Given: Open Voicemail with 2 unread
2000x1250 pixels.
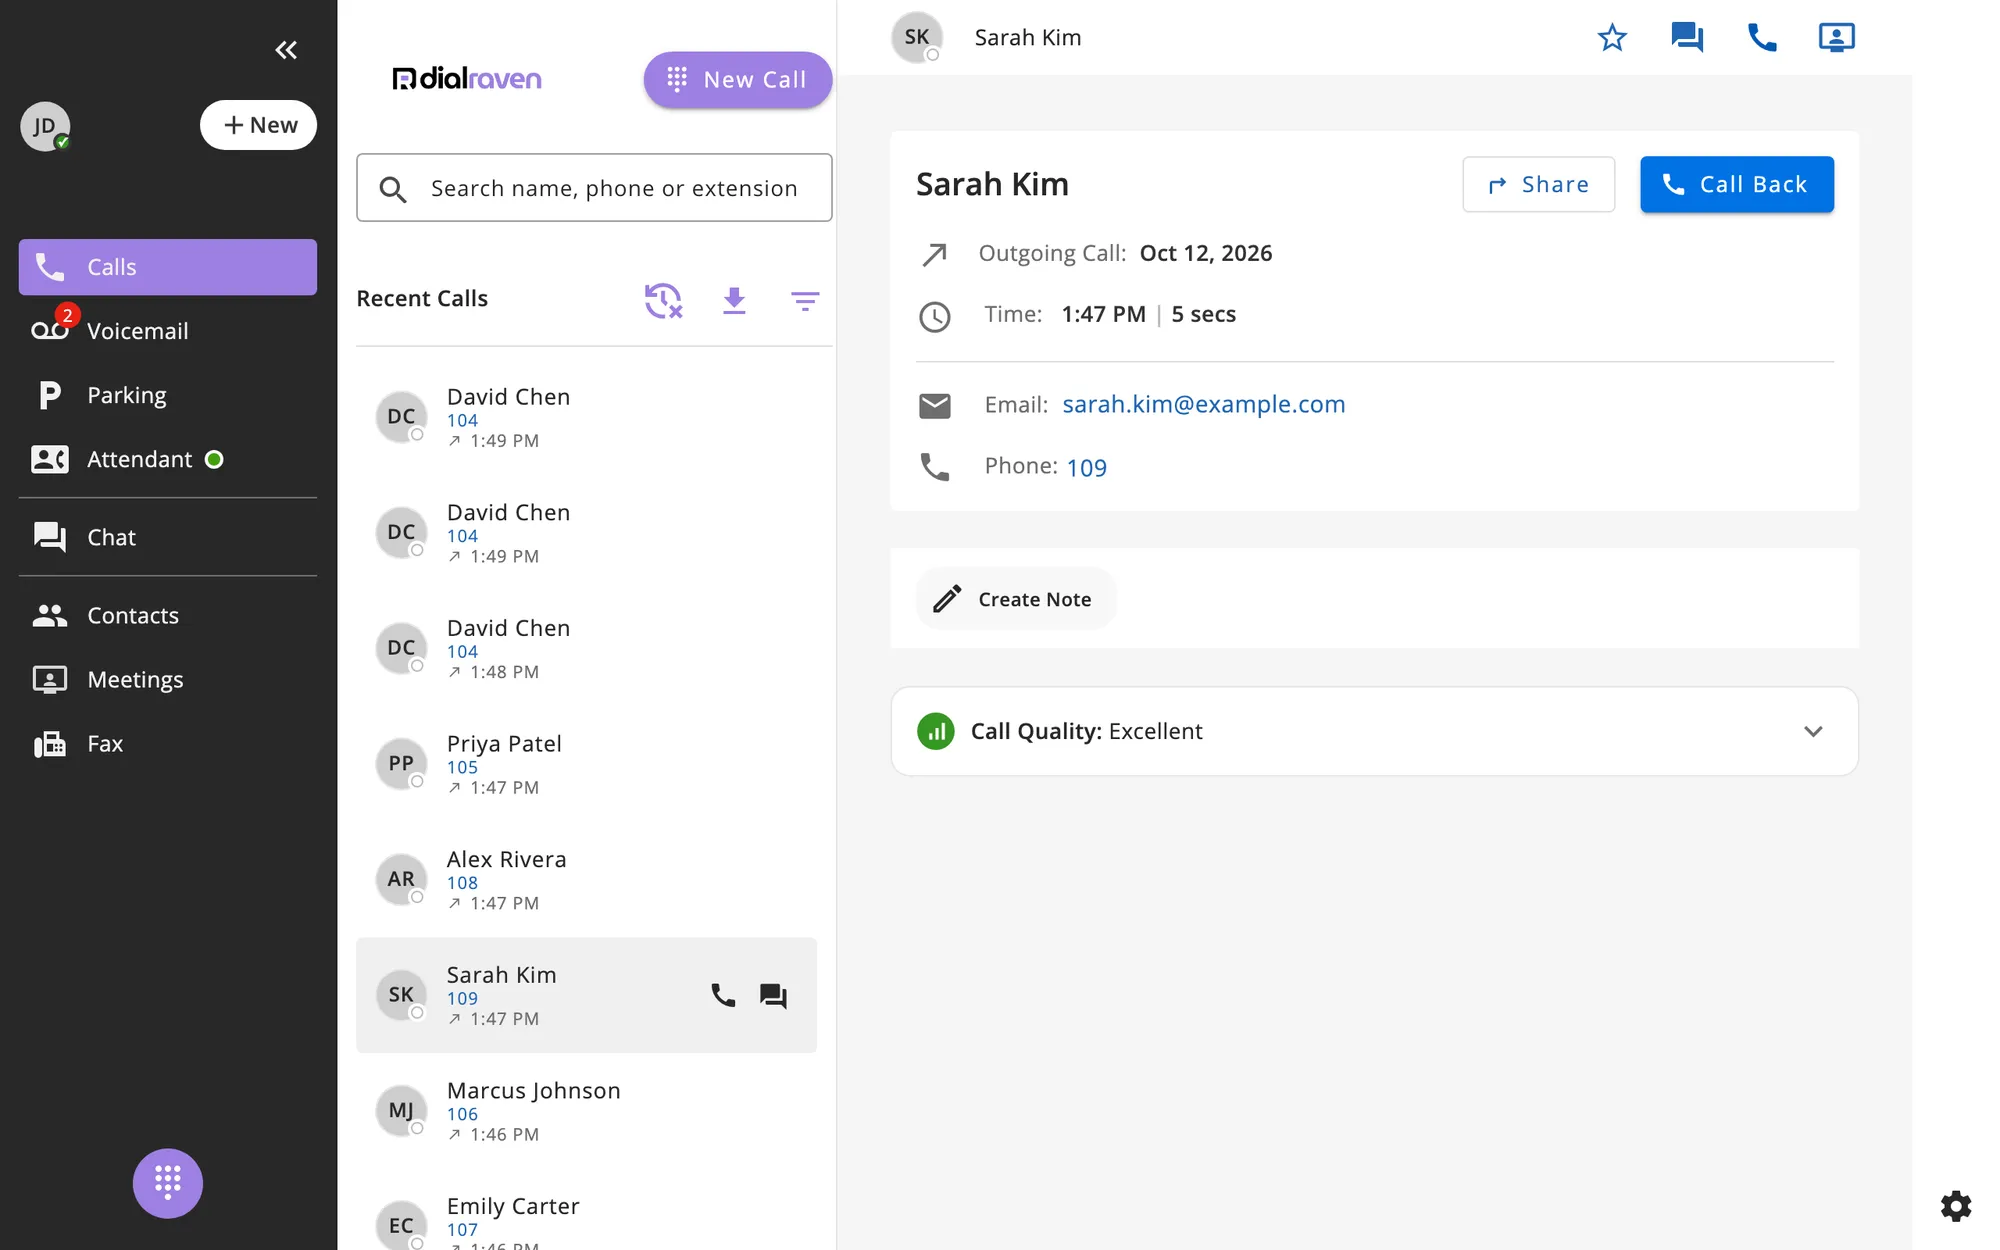Looking at the screenshot, I should (x=168, y=331).
